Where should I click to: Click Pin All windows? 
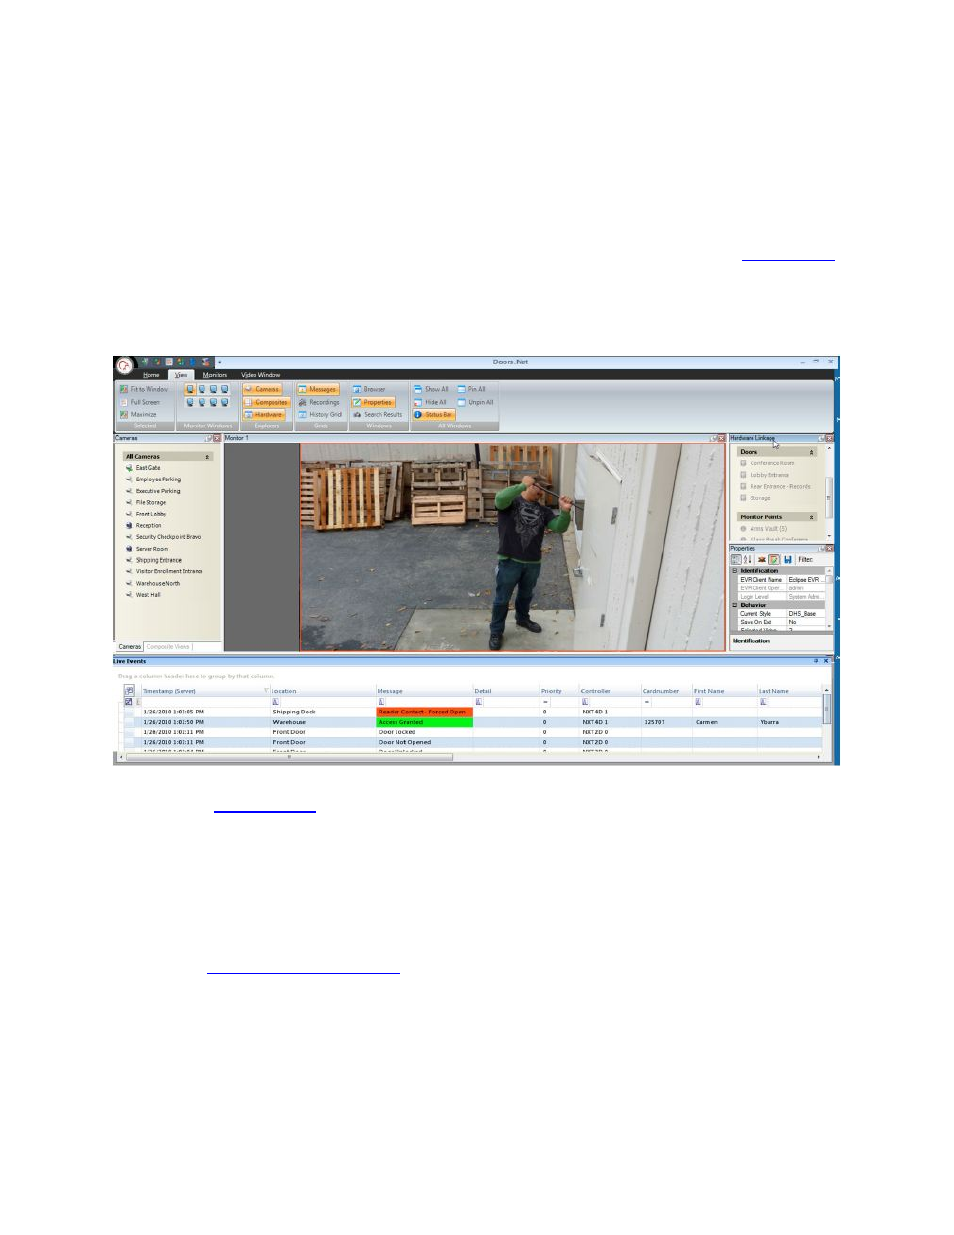pyautogui.click(x=472, y=389)
